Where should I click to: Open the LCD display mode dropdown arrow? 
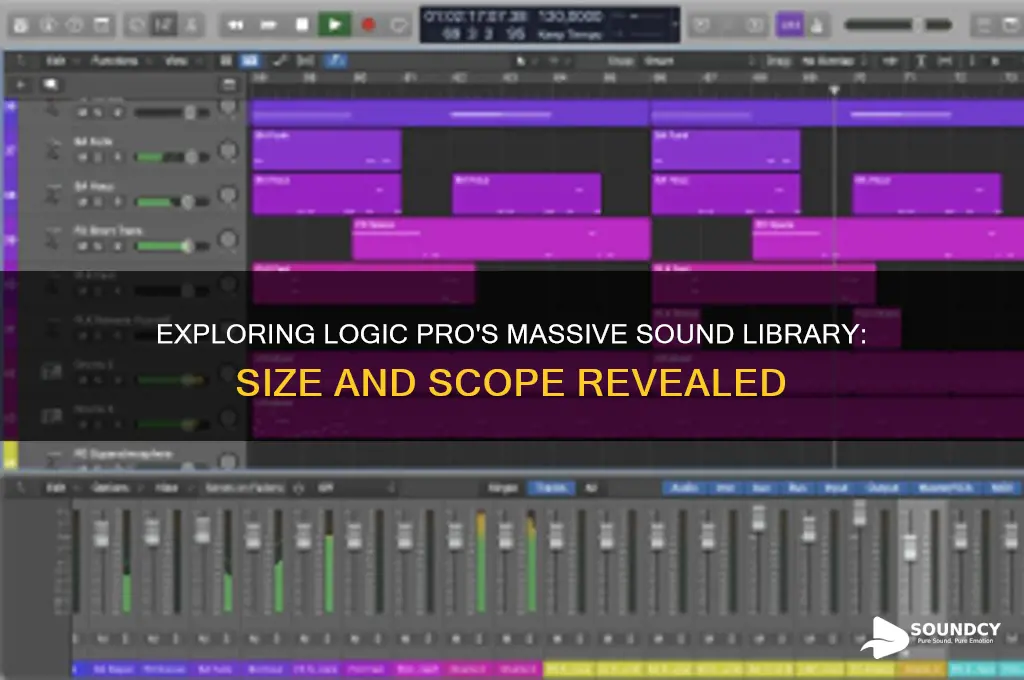[674, 25]
